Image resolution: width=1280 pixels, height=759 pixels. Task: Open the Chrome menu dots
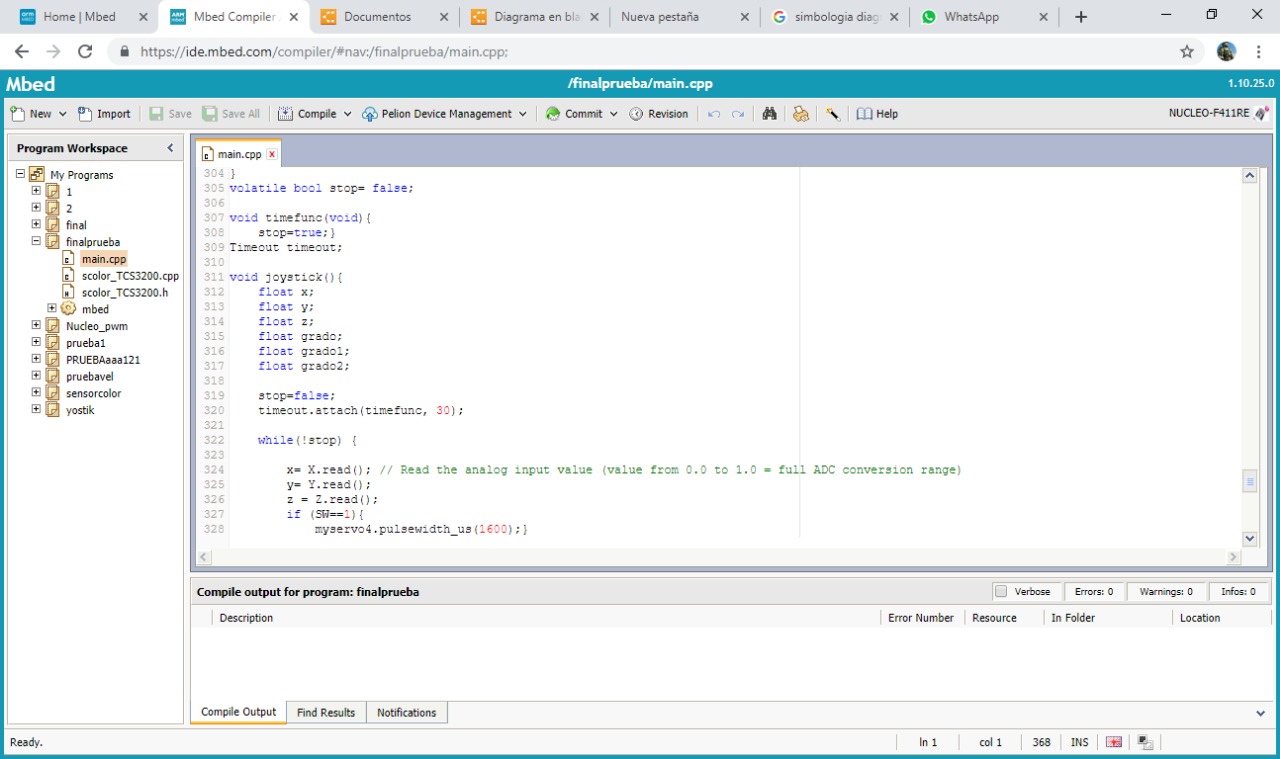coord(1258,51)
